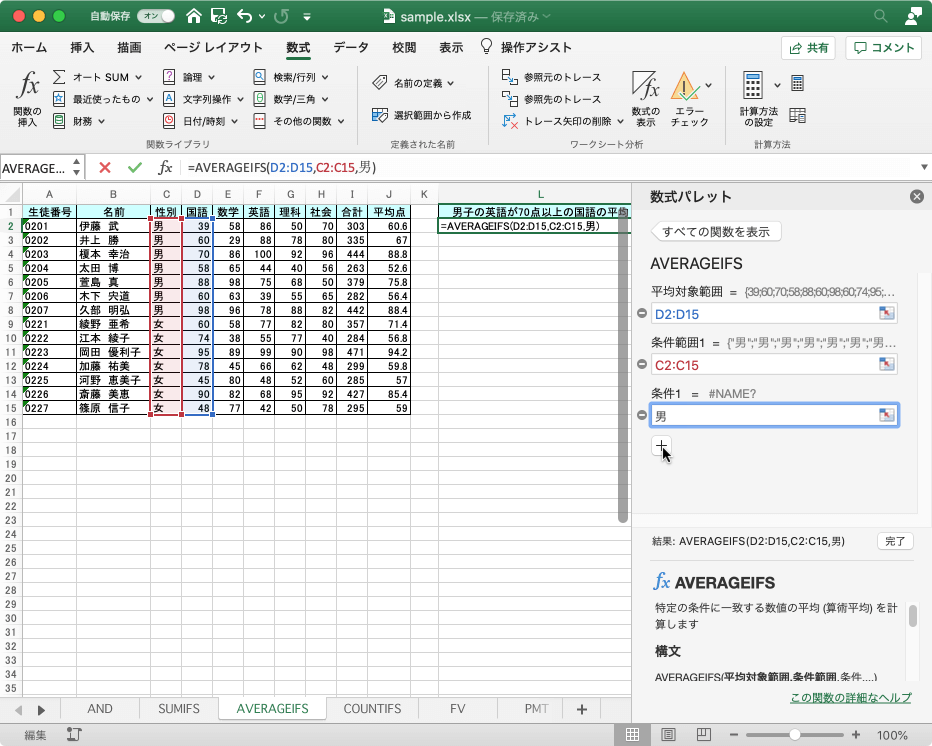The width and height of the screenshot is (932, 746).
Task: Open the Logical functions icon
Action: [x=169, y=77]
